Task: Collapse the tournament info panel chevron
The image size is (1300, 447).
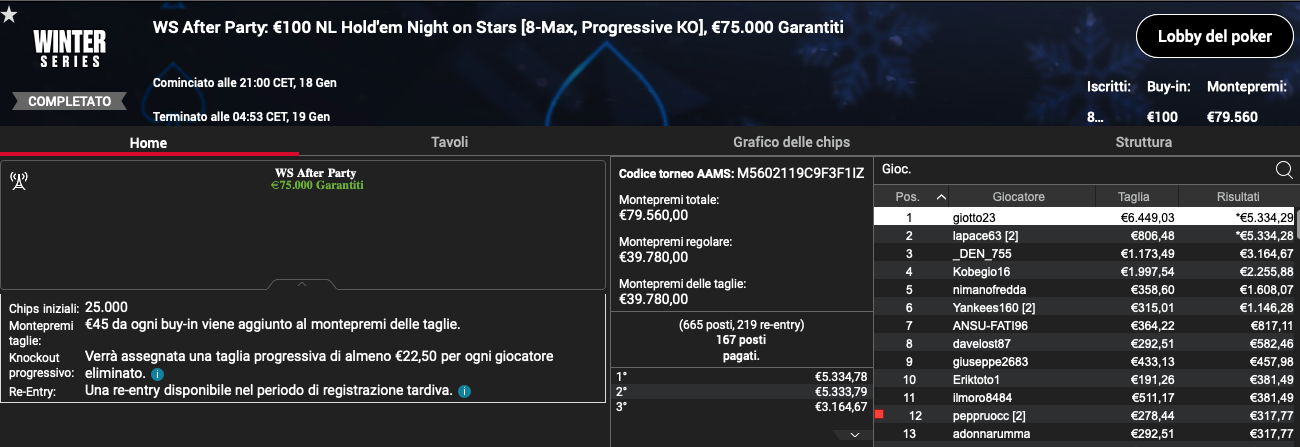Action: click(x=302, y=284)
